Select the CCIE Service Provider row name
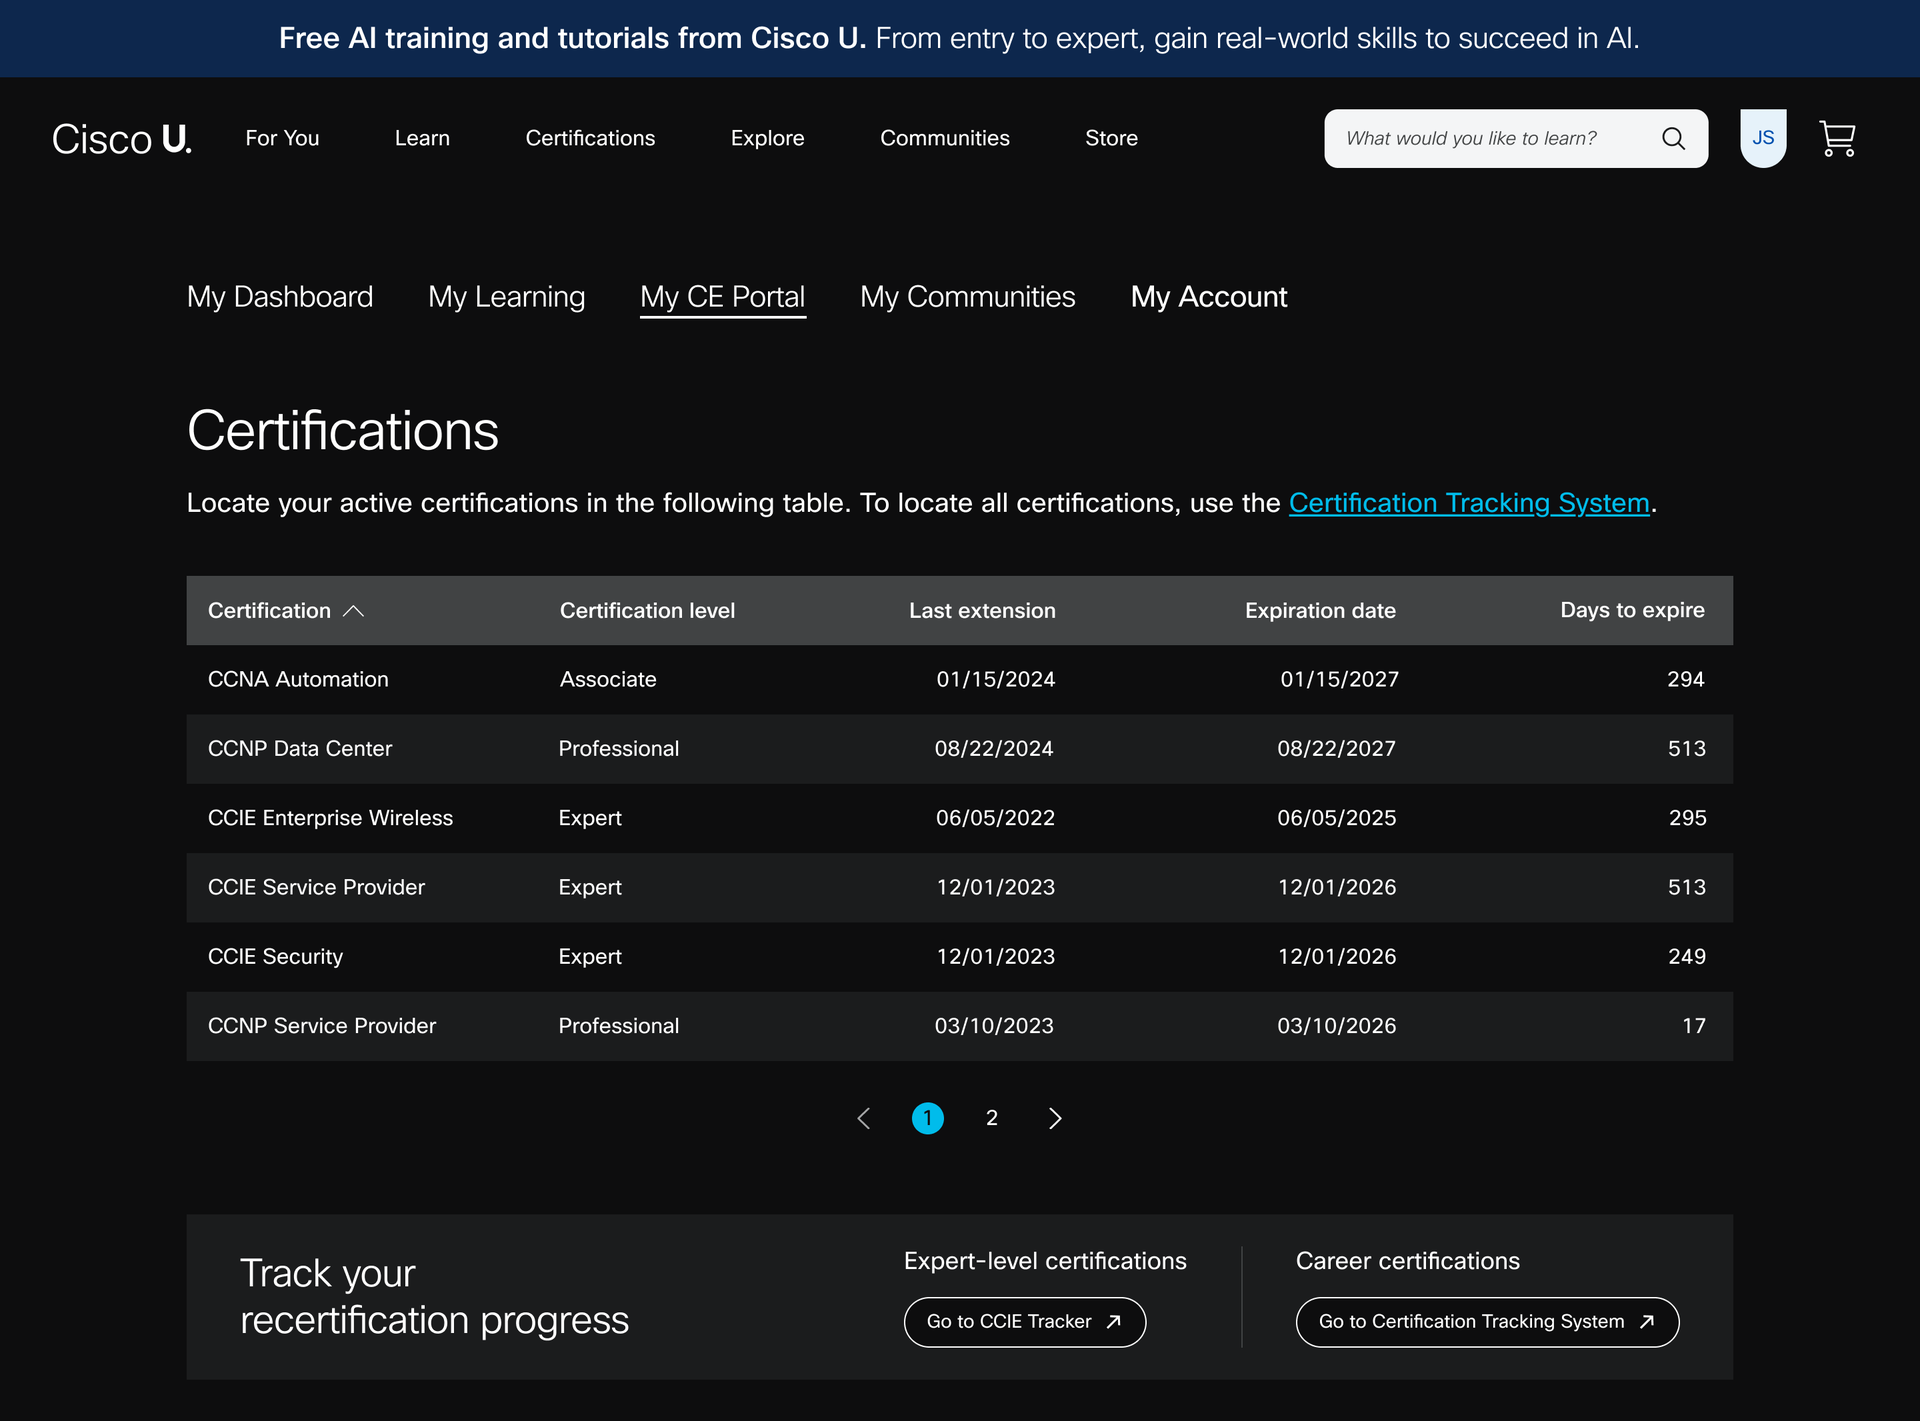 (x=316, y=888)
